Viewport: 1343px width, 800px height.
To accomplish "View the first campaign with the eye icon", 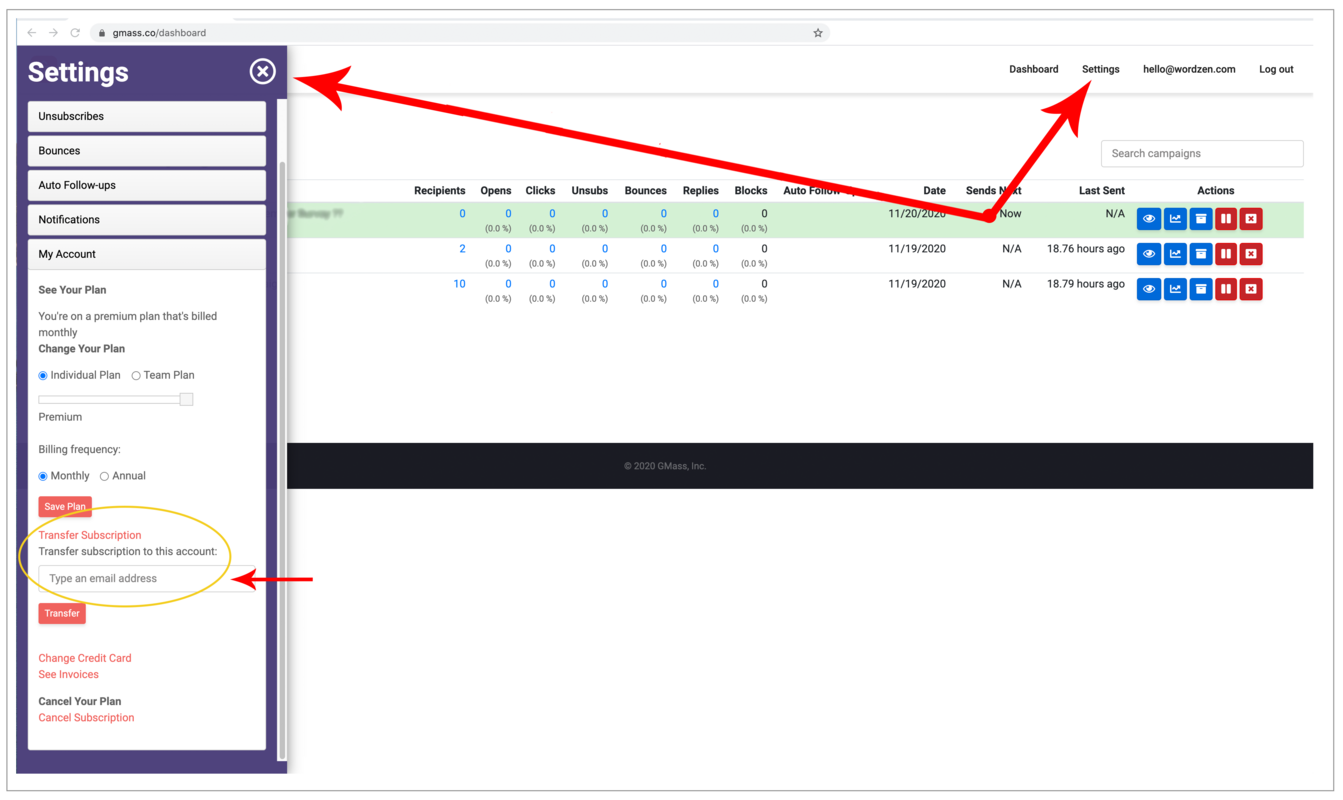I will (1148, 218).
